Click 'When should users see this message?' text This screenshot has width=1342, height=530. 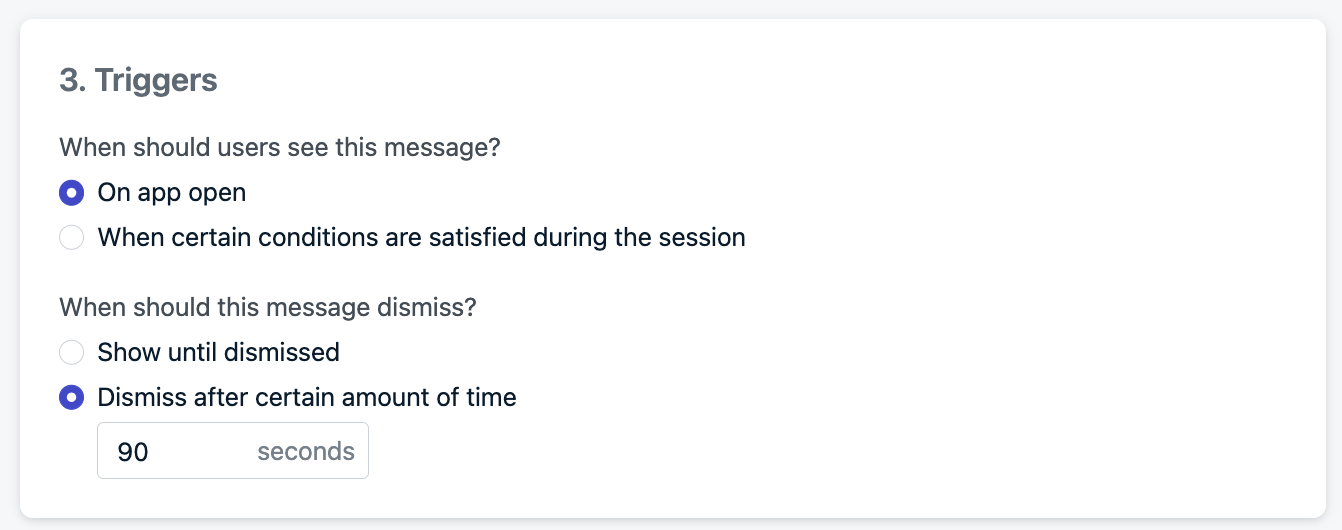(x=280, y=148)
